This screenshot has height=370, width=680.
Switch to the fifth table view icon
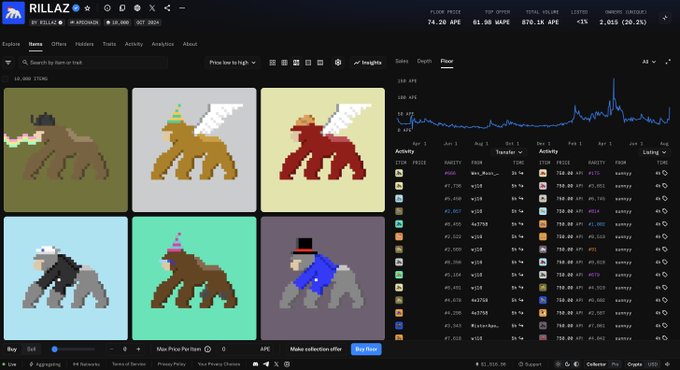320,63
